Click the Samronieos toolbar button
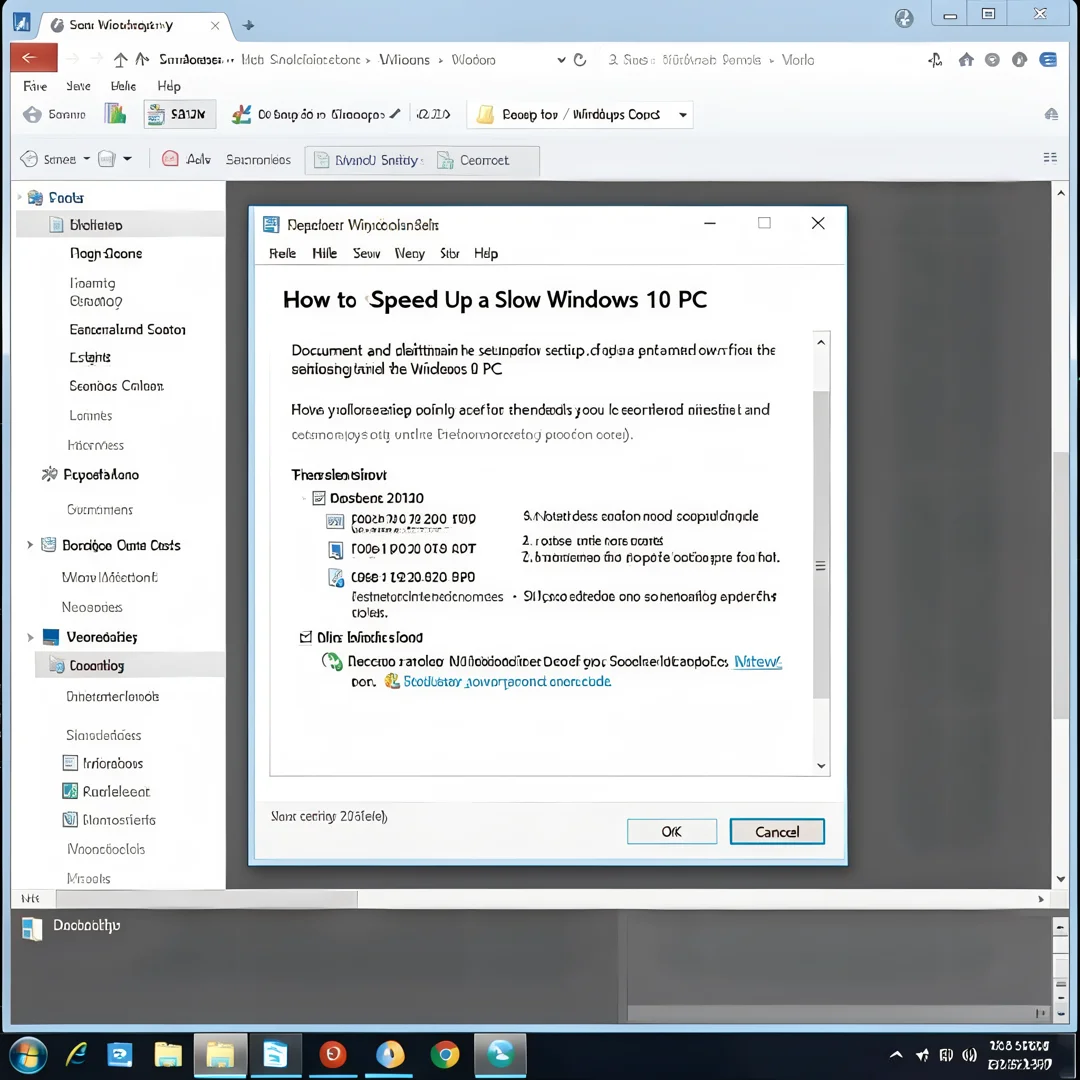 click(258, 160)
